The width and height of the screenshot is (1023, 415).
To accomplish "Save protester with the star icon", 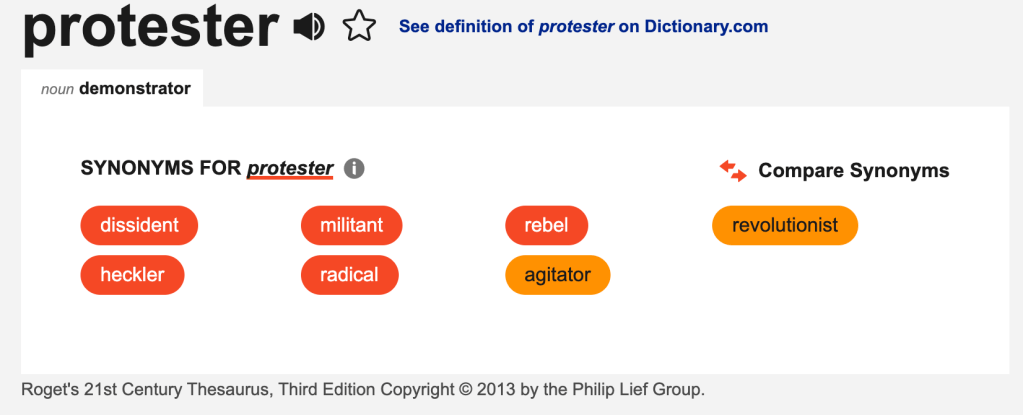I will [x=358, y=27].
